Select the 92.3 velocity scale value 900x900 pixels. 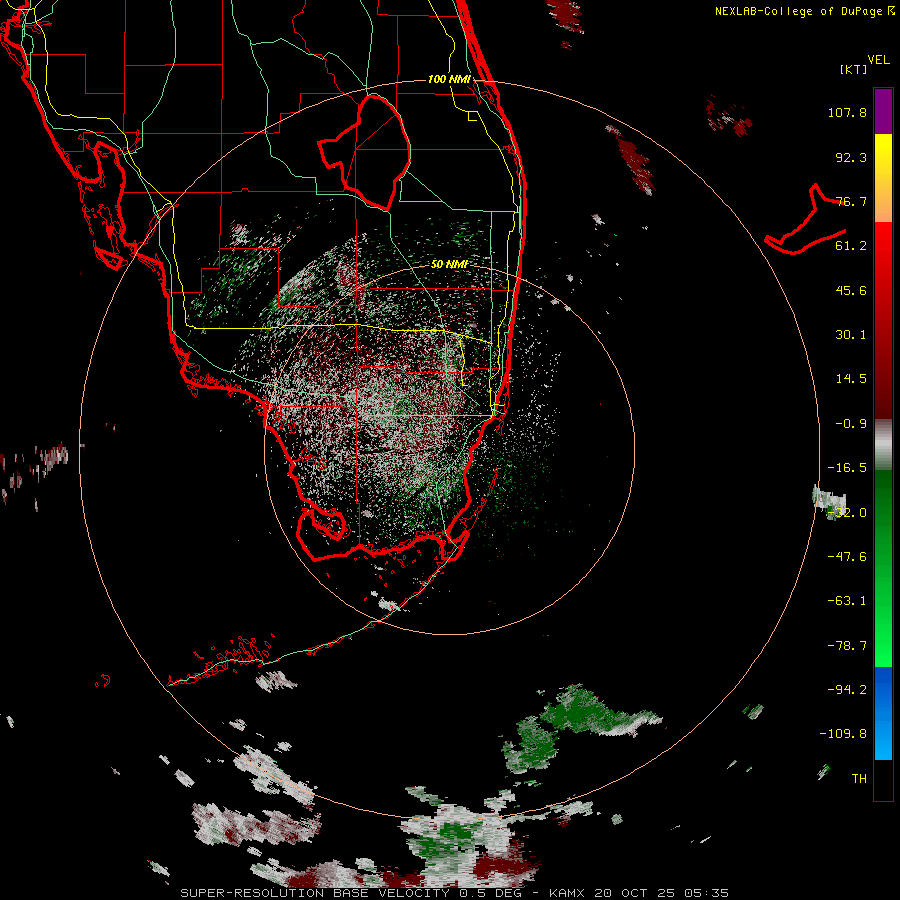coord(851,157)
